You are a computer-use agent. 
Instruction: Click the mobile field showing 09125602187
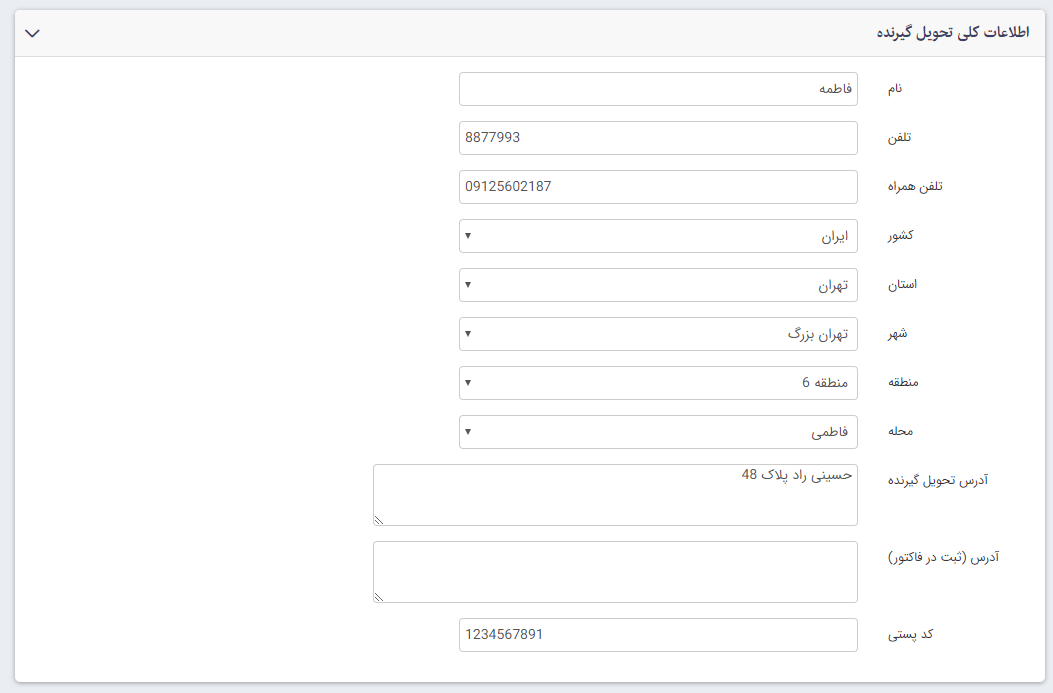click(658, 186)
